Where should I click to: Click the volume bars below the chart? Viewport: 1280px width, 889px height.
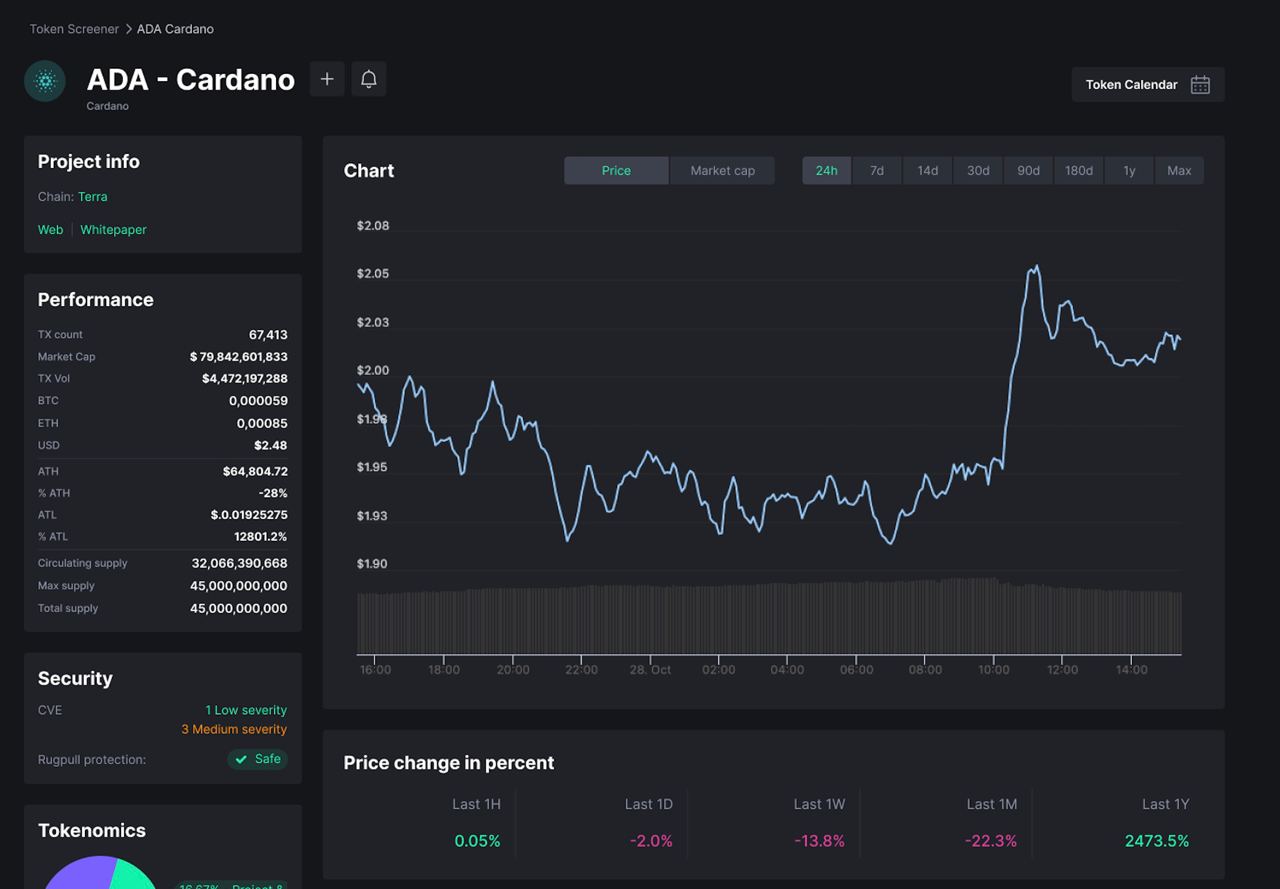769,618
